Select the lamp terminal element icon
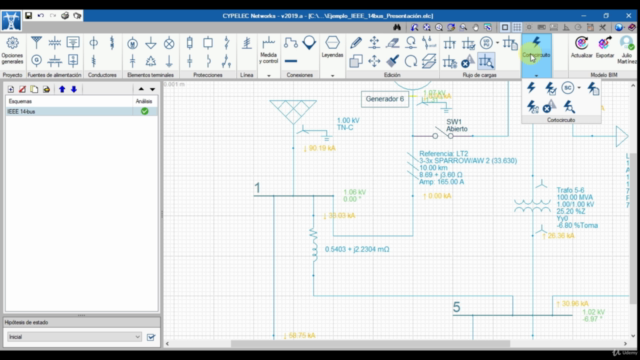 click(x=169, y=43)
